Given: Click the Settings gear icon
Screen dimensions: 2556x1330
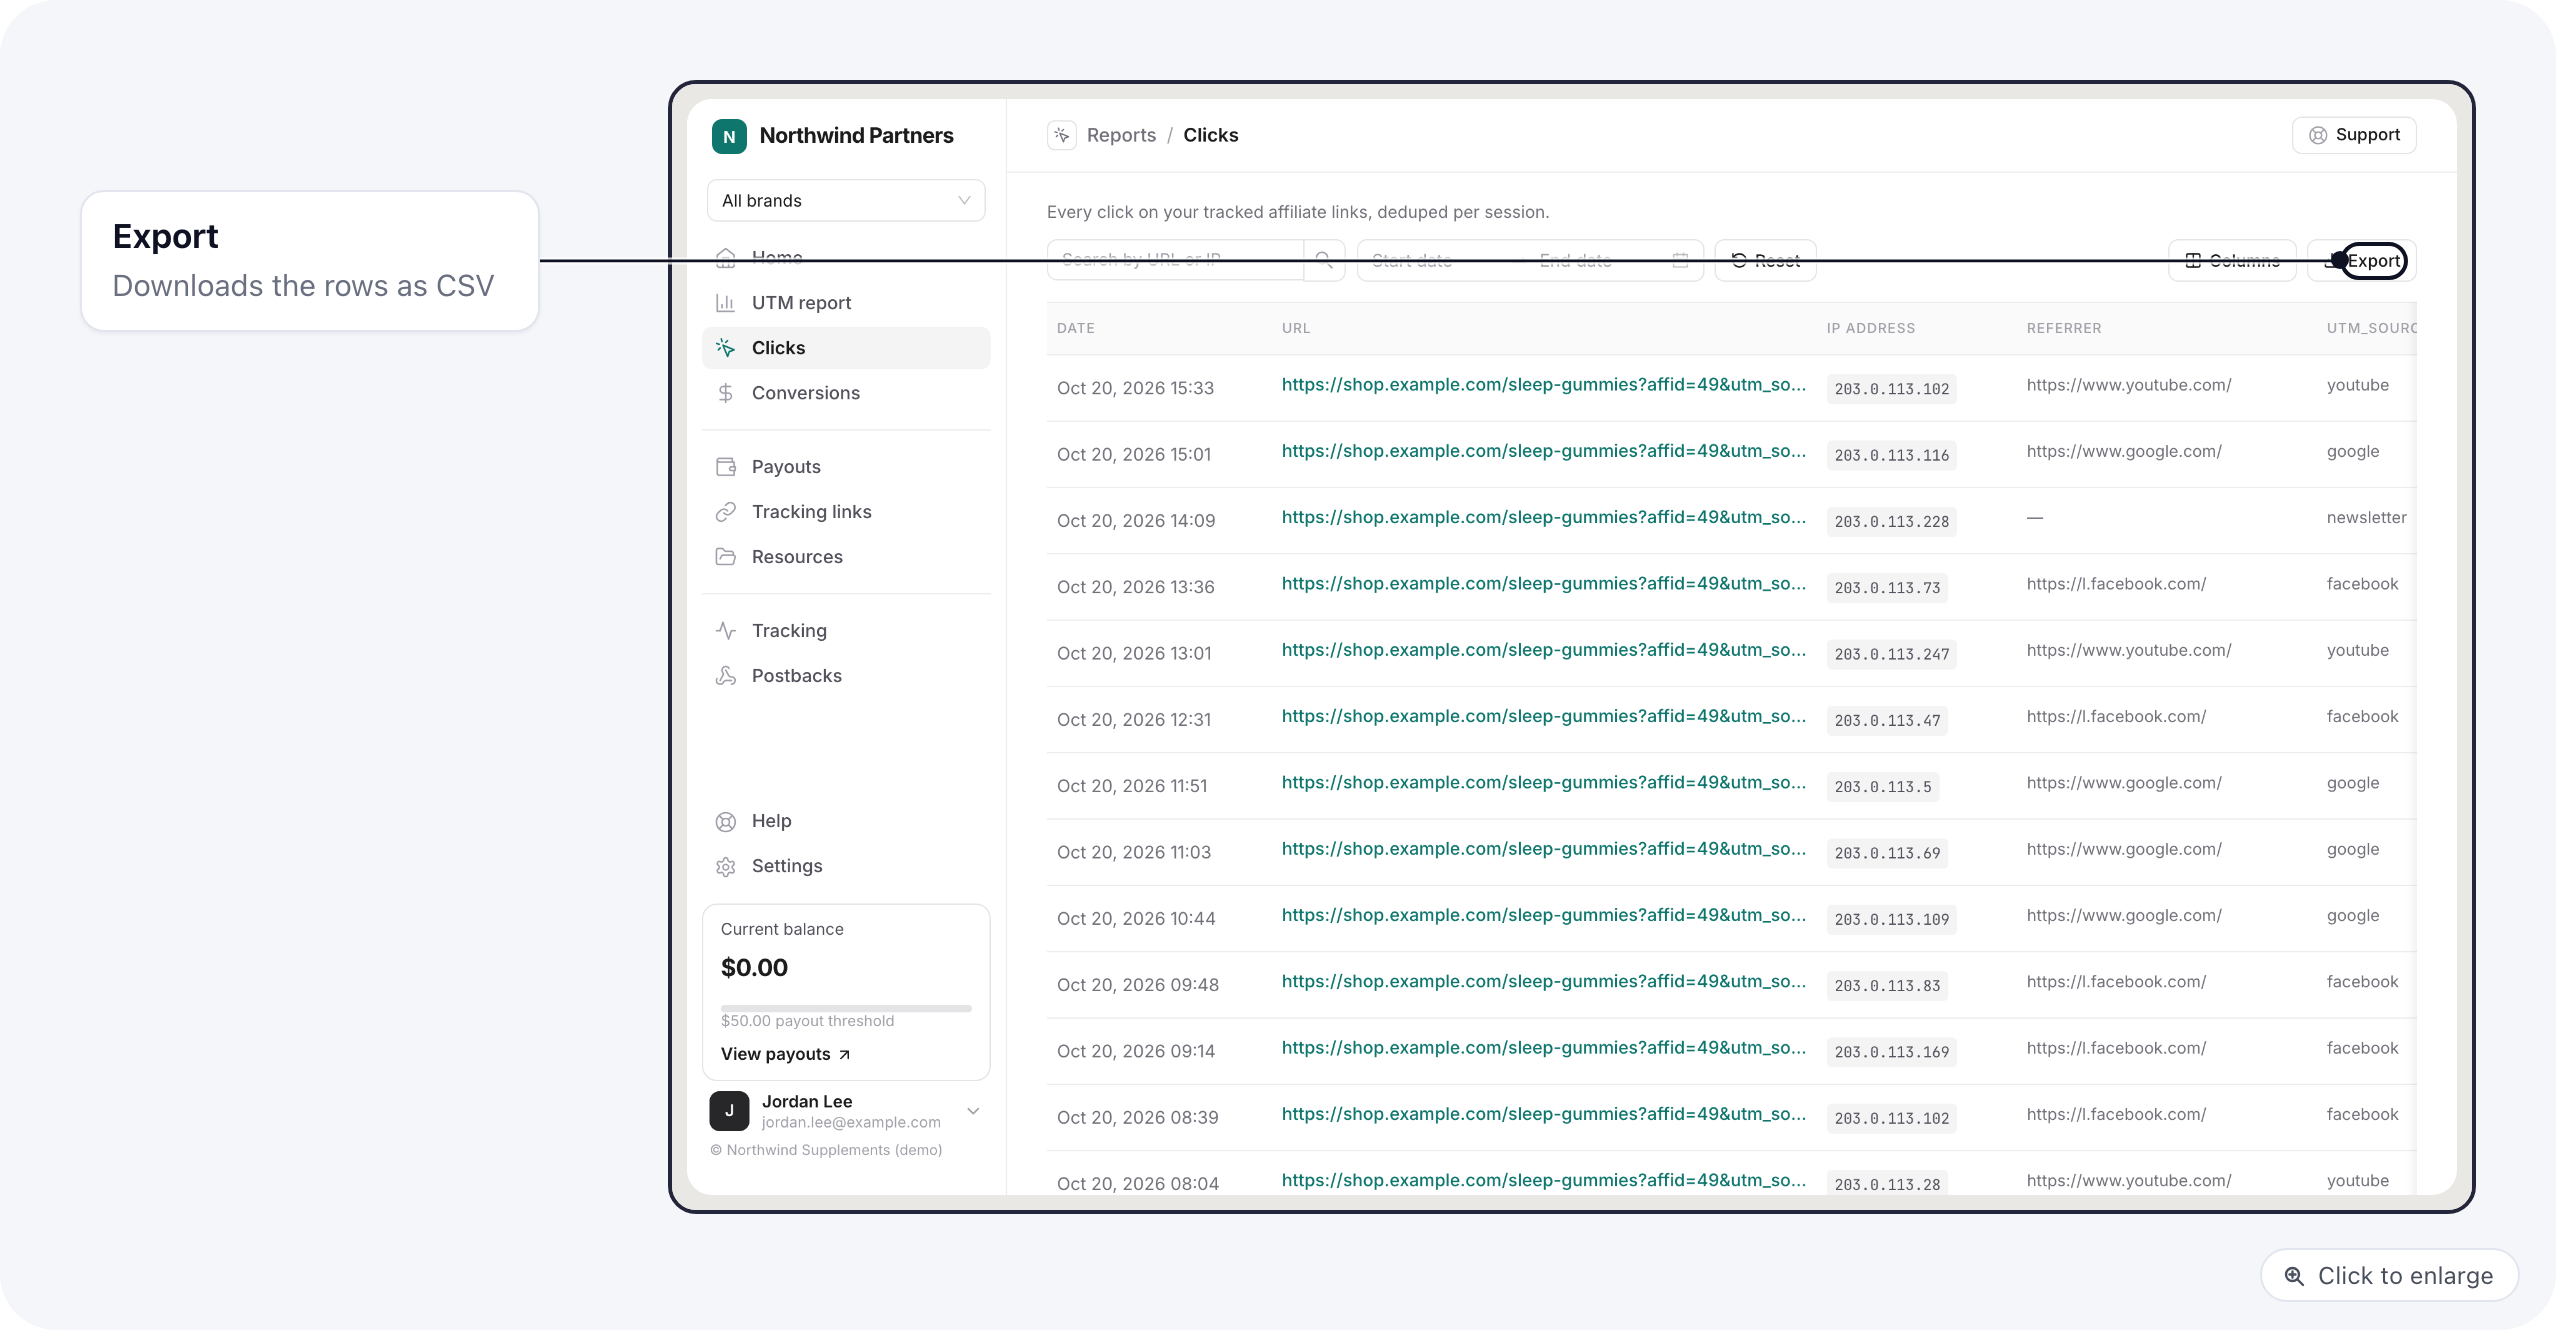Looking at the screenshot, I should click(x=726, y=866).
